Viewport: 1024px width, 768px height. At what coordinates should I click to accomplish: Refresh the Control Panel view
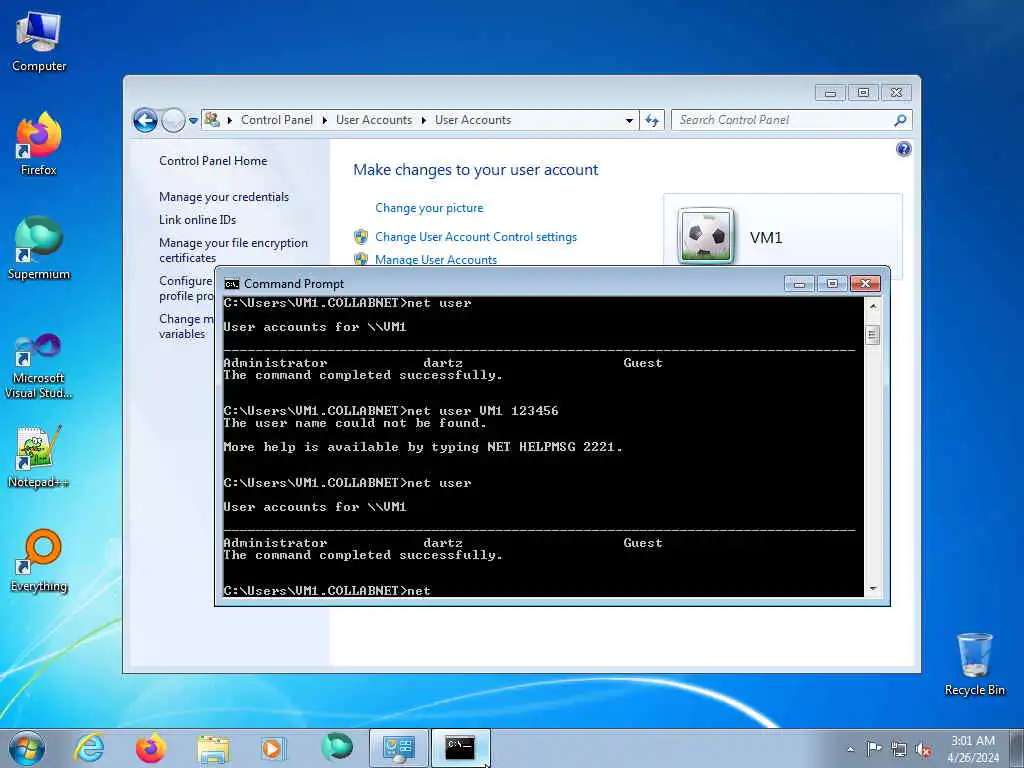click(652, 120)
